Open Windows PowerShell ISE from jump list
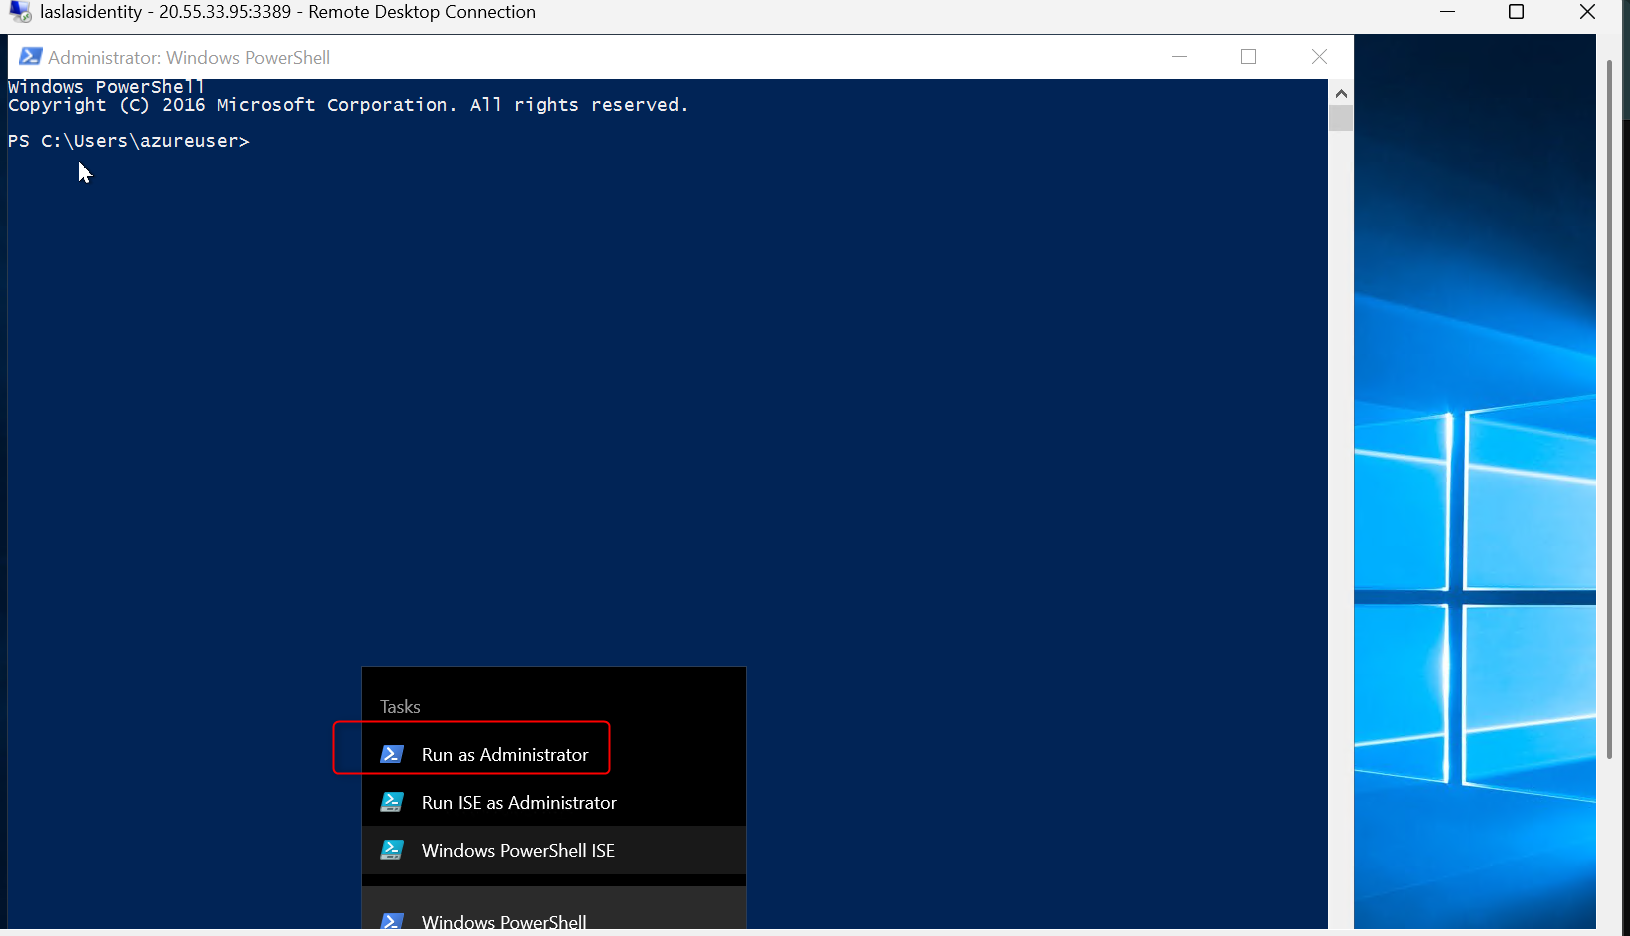Viewport: 1630px width, 936px height. [554, 850]
